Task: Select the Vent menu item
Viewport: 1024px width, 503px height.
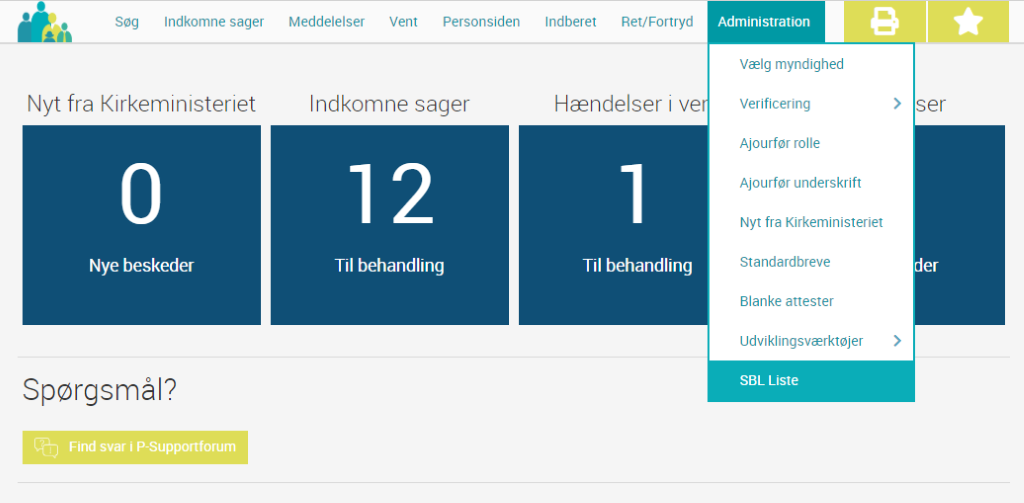Action: tap(404, 22)
